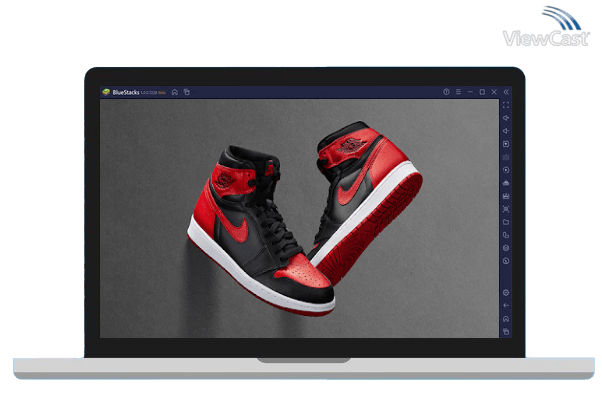The height and width of the screenshot is (414, 602).
Task: Collapse the side toolbar with double chevron
Action: coord(506,92)
